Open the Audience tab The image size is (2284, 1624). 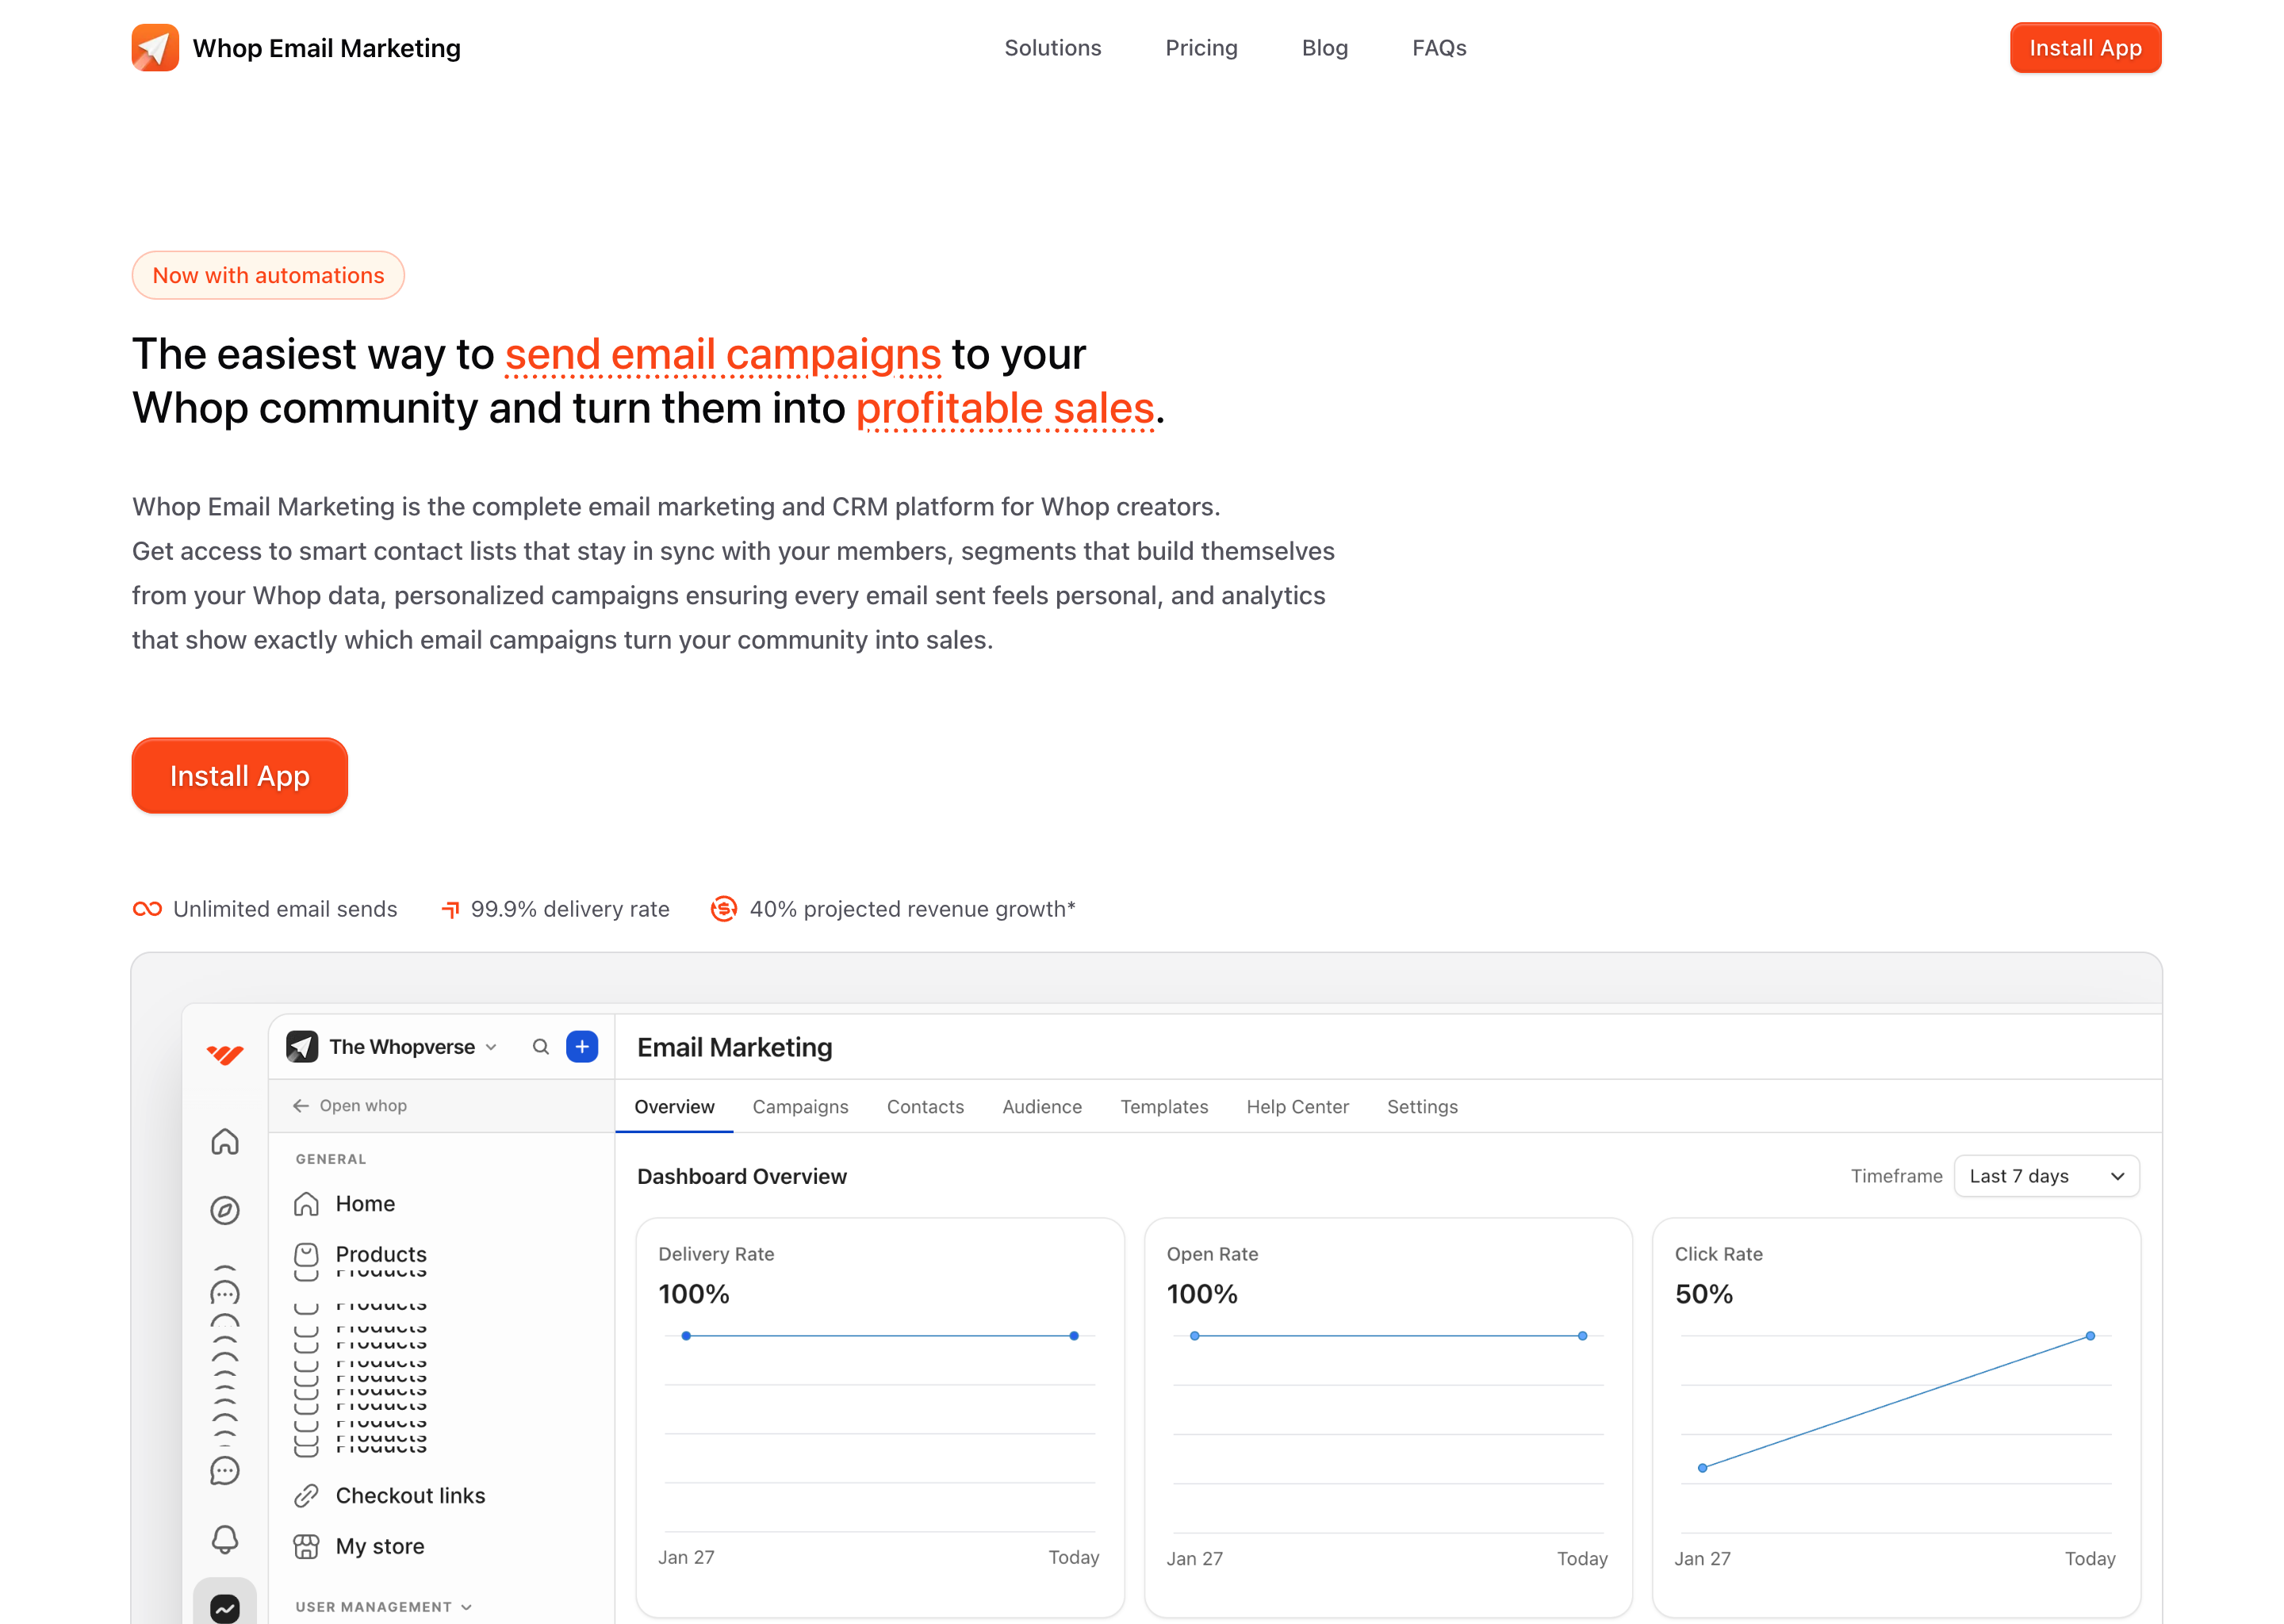[1042, 1107]
